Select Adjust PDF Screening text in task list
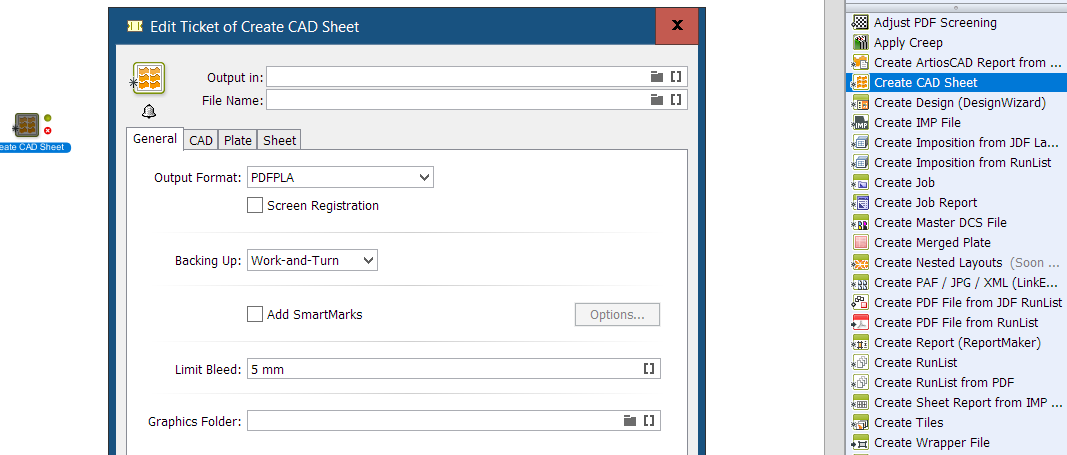1067x455 pixels. (x=935, y=22)
